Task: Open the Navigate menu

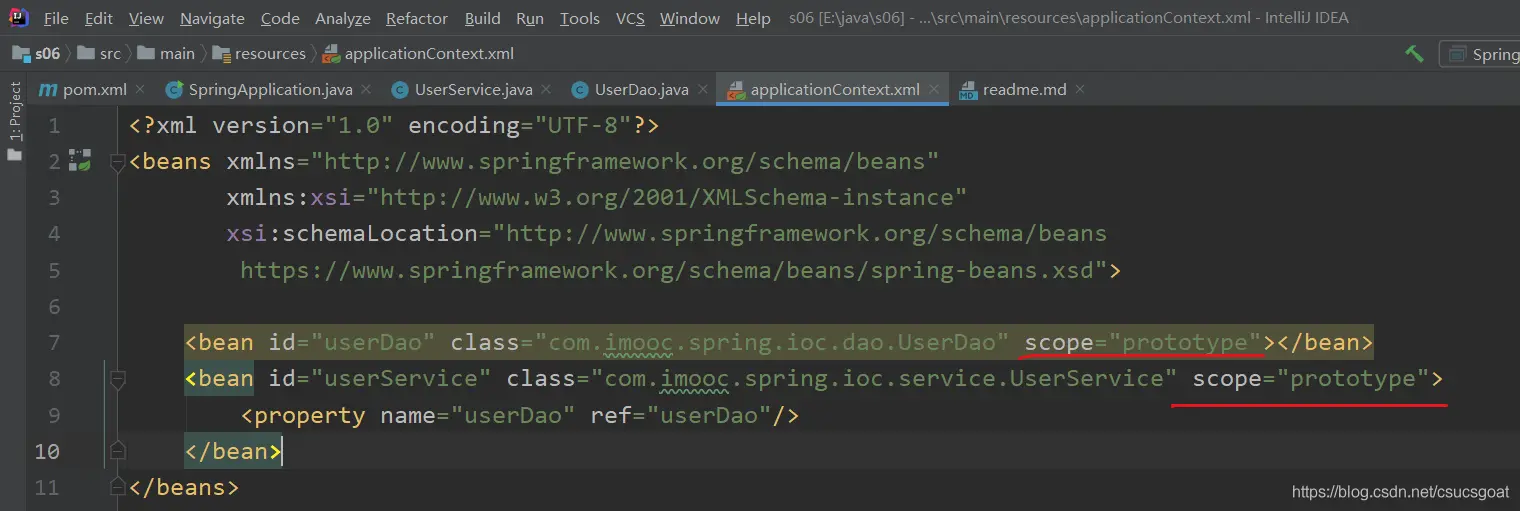Action: [x=212, y=18]
